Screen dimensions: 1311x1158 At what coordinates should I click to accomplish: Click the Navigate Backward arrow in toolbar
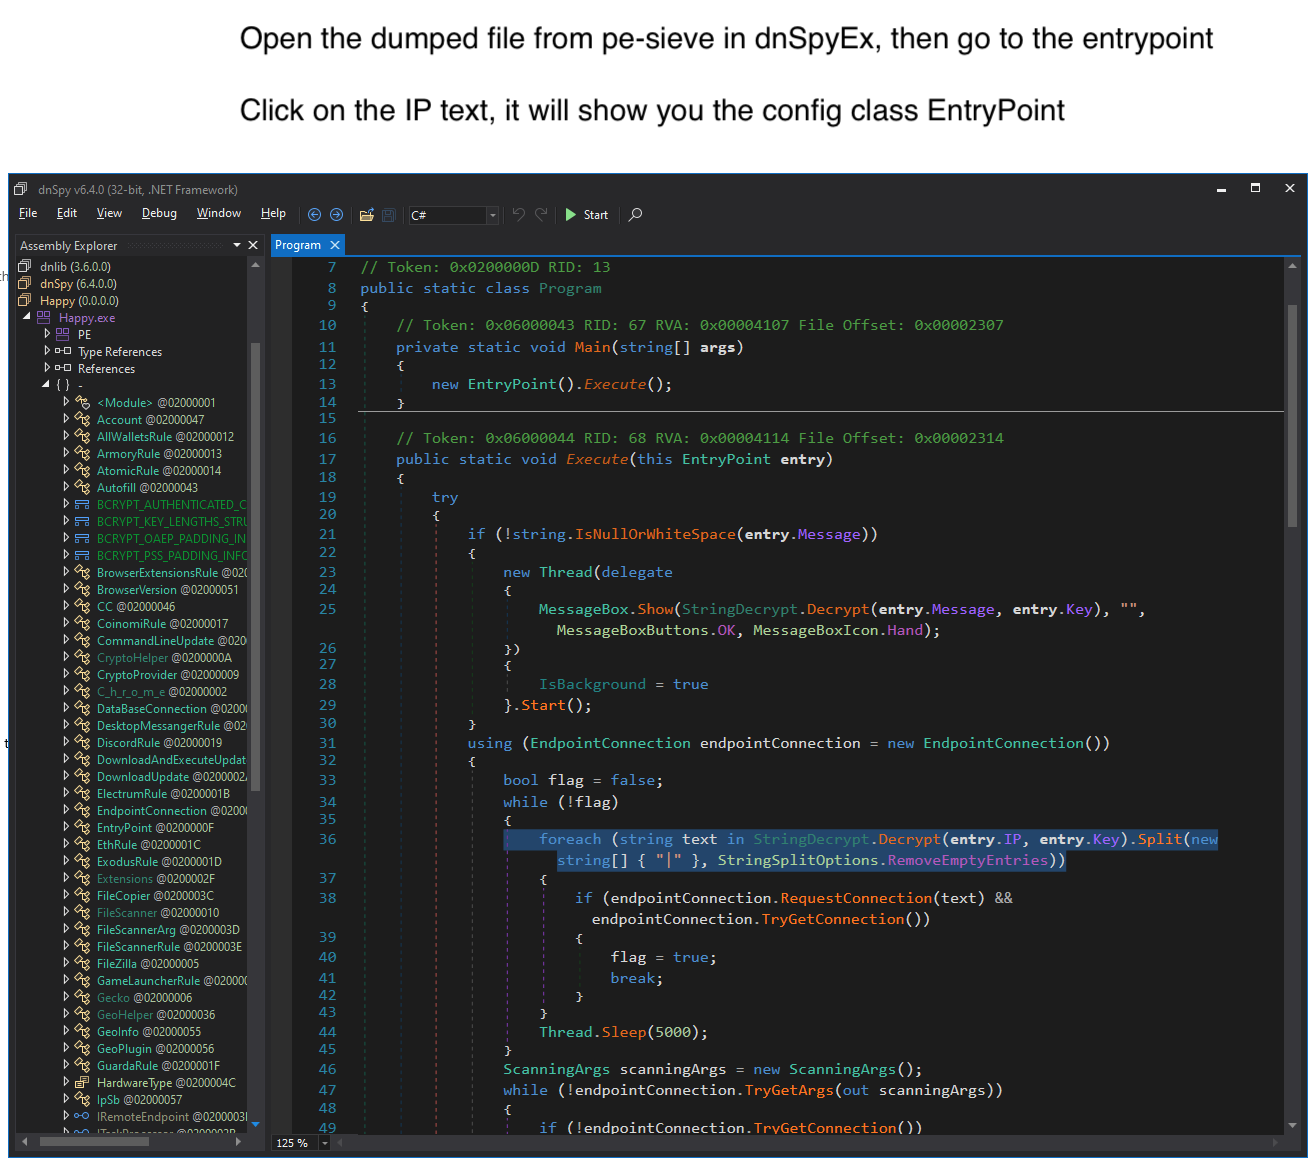pos(314,215)
